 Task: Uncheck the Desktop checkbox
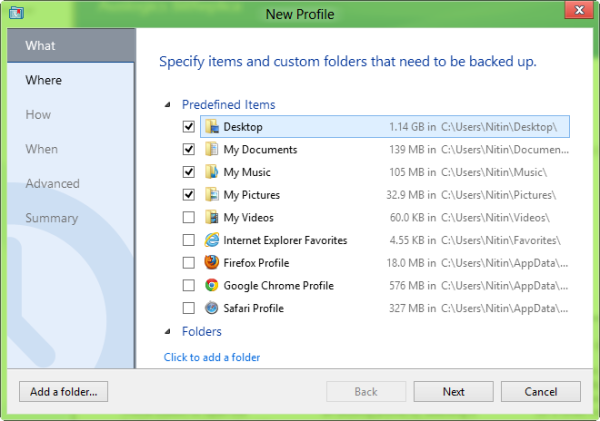click(x=189, y=127)
